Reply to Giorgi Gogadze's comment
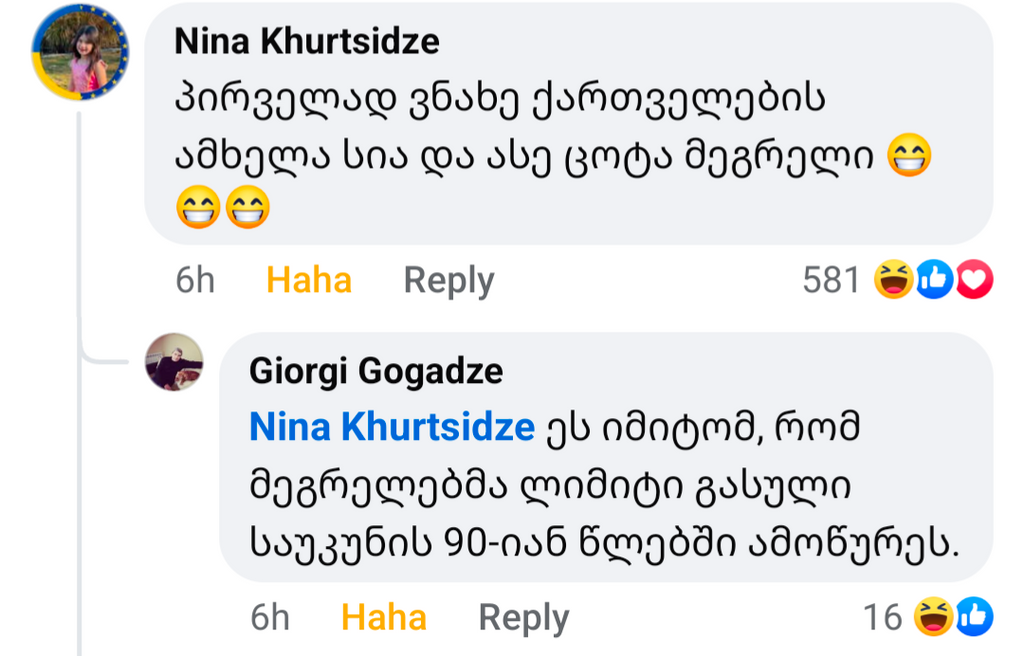1024x656 pixels. coord(523,617)
